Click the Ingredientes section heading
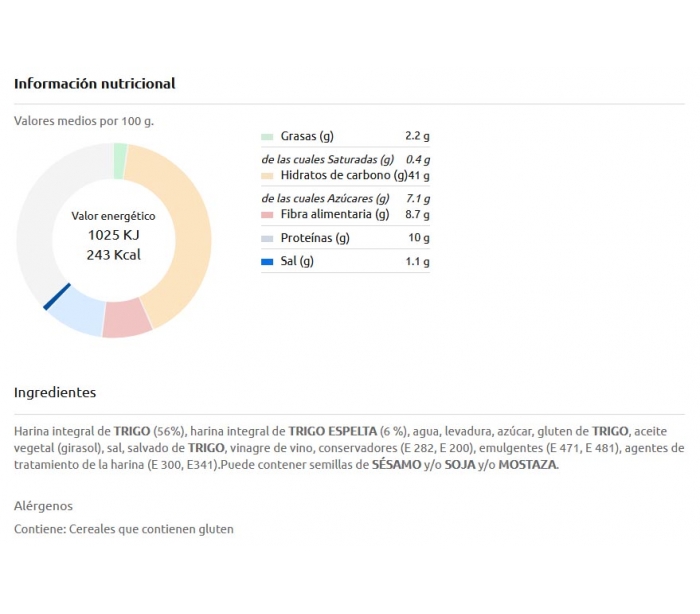Viewport: 700px width, 614px height. 55,392
